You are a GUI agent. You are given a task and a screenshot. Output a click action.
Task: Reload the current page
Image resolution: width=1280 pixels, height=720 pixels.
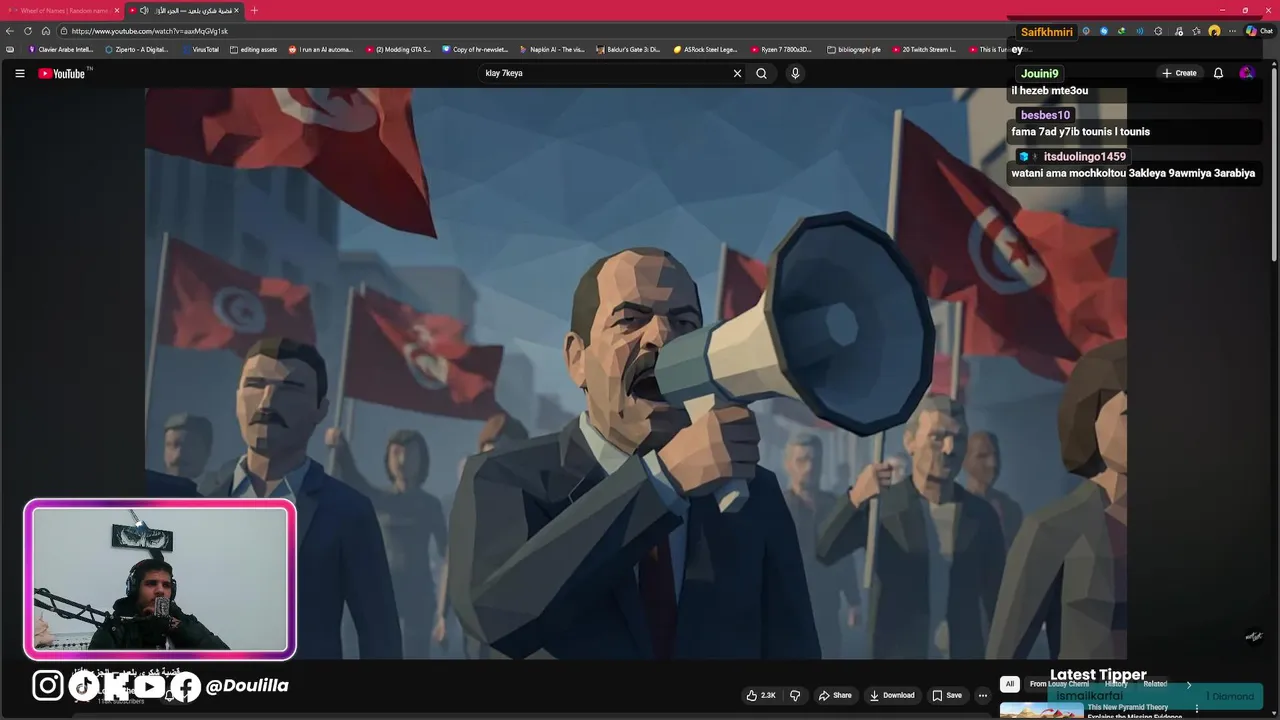click(28, 31)
